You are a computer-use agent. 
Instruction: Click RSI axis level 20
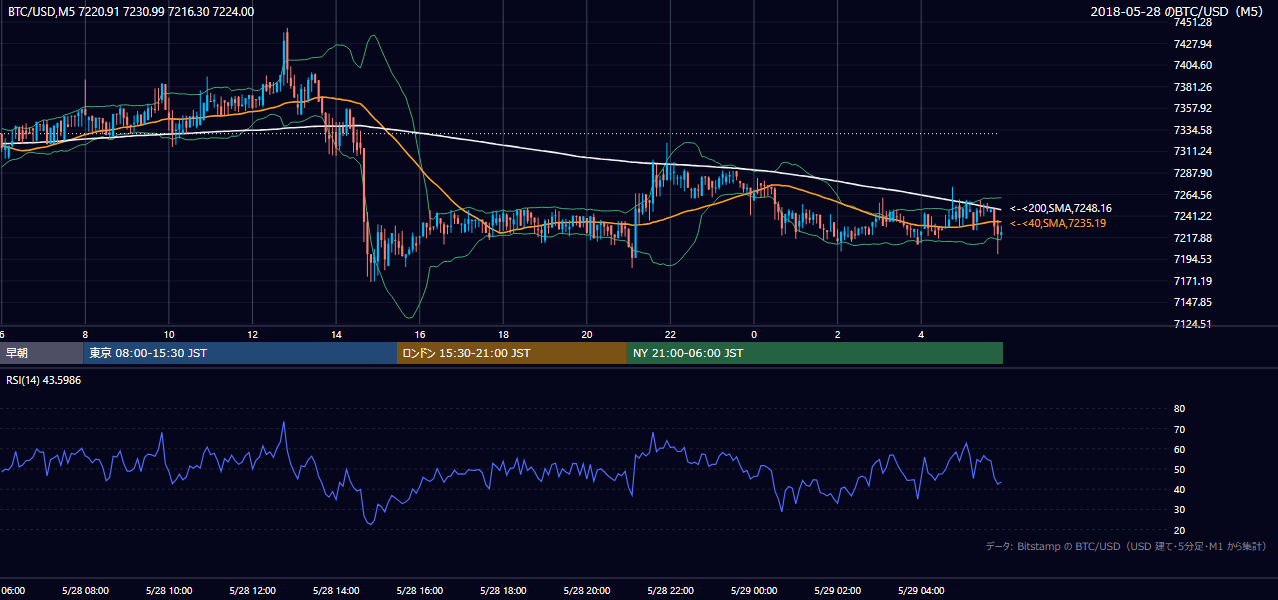1179,530
